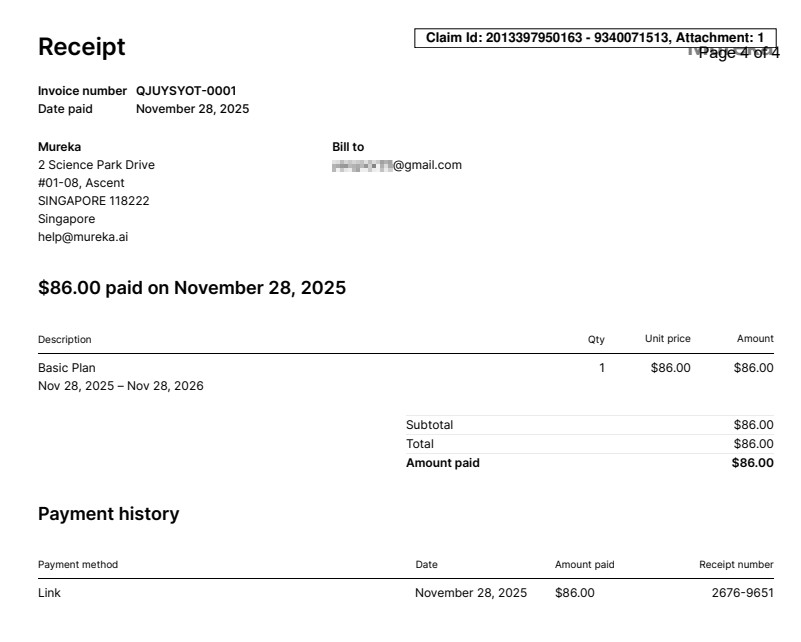
Task: Click the $86.00 paid on November 28 heading
Action: (x=192, y=288)
